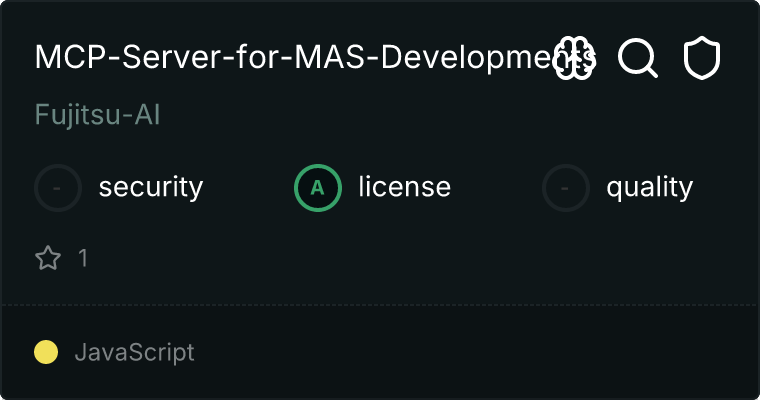760x400 pixels.
Task: Open the MCP-Server-for-MAS-Developments title
Action: 315,57
